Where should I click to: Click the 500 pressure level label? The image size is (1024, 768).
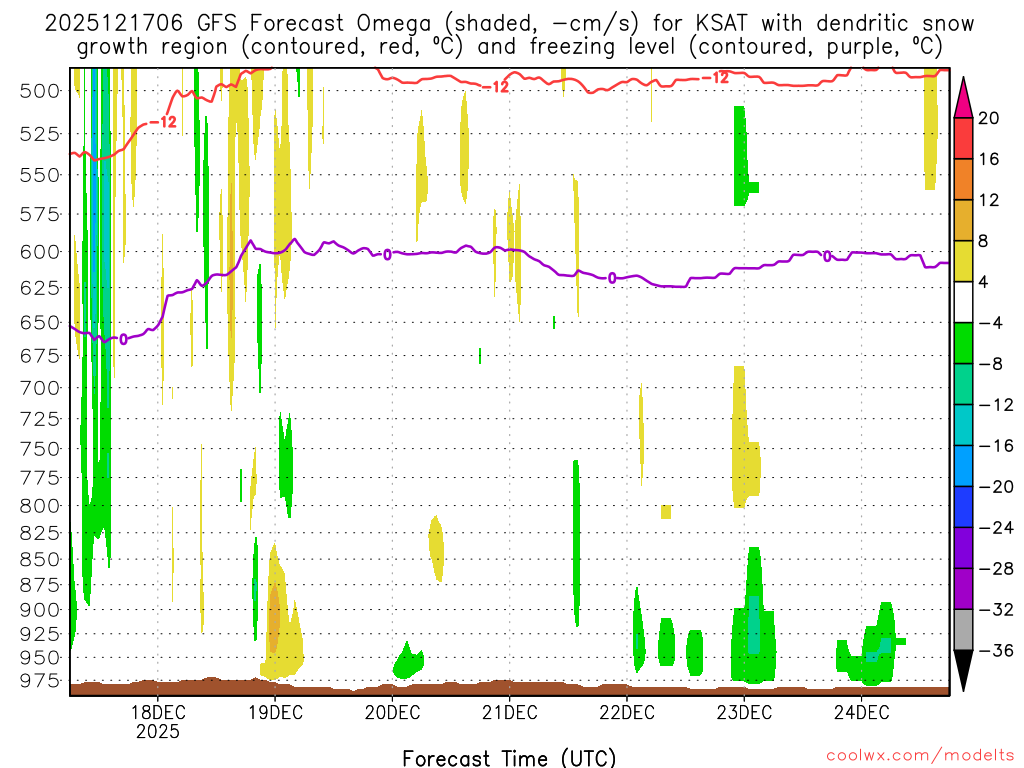coord(40,91)
